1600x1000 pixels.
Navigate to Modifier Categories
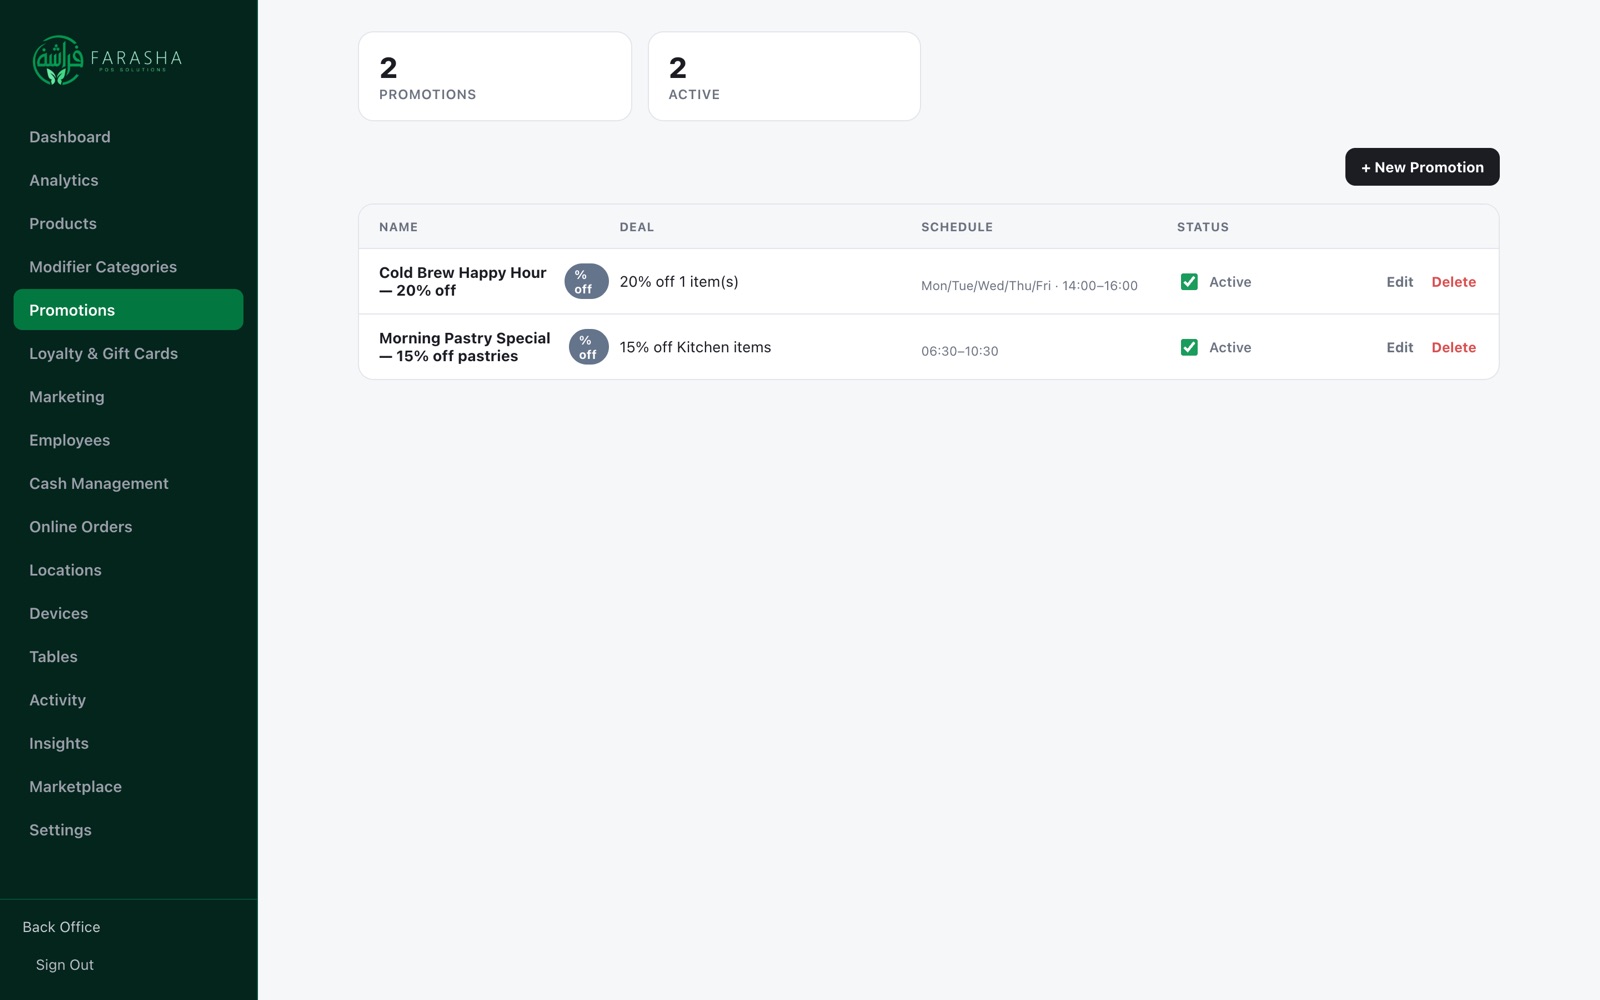(128, 267)
